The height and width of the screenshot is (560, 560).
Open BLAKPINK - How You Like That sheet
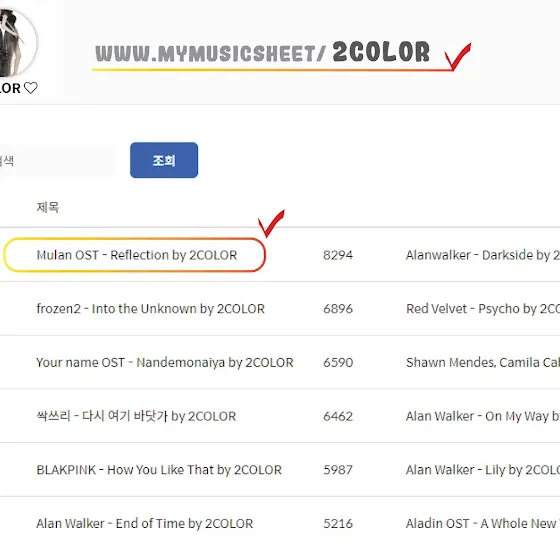pyautogui.click(x=159, y=470)
